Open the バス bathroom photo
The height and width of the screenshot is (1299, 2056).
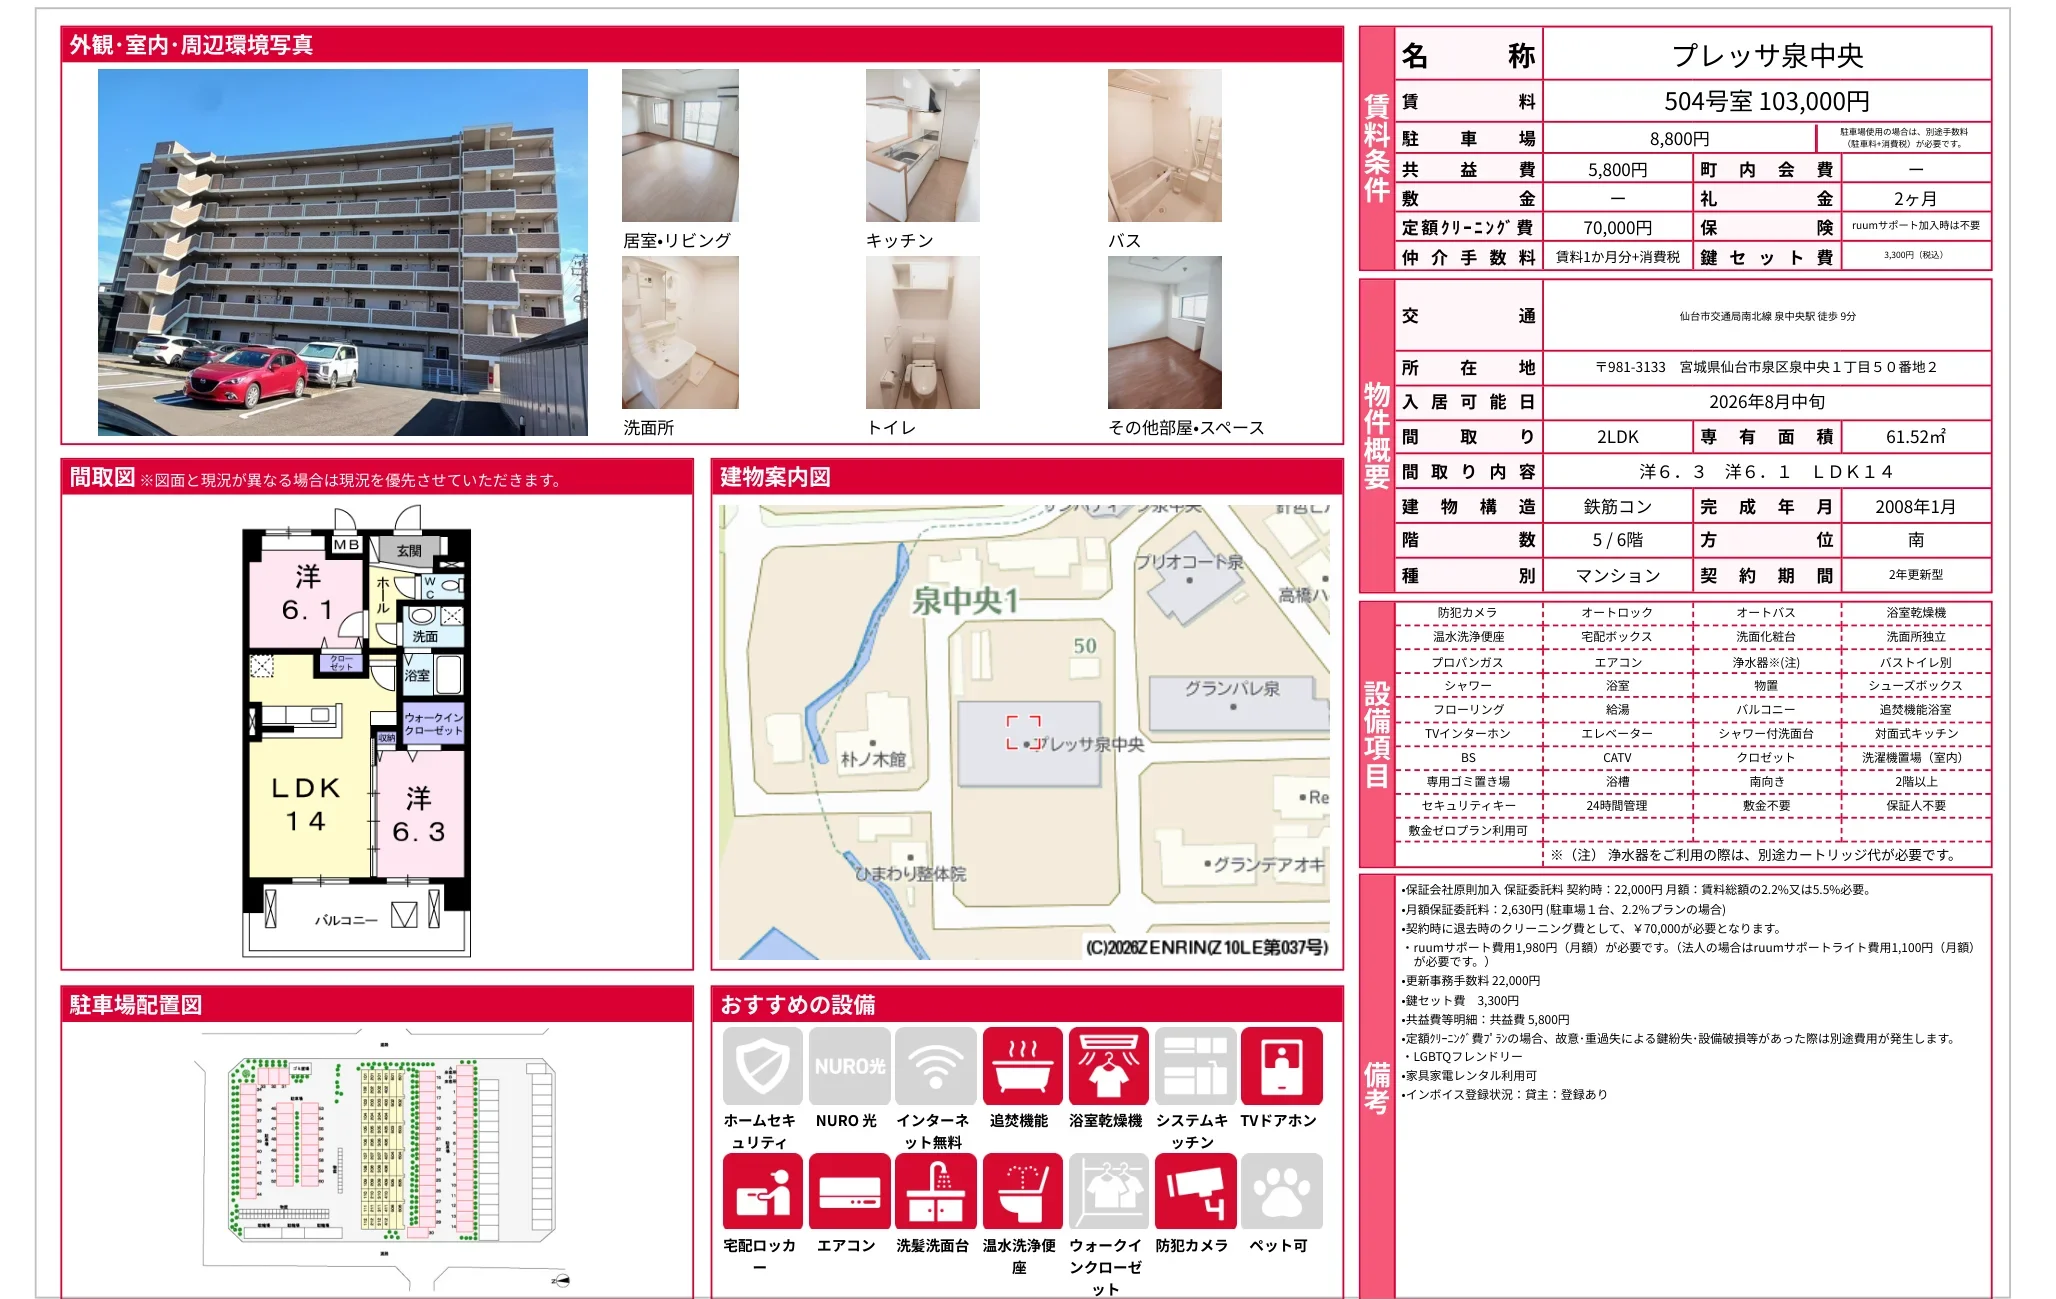point(1165,145)
